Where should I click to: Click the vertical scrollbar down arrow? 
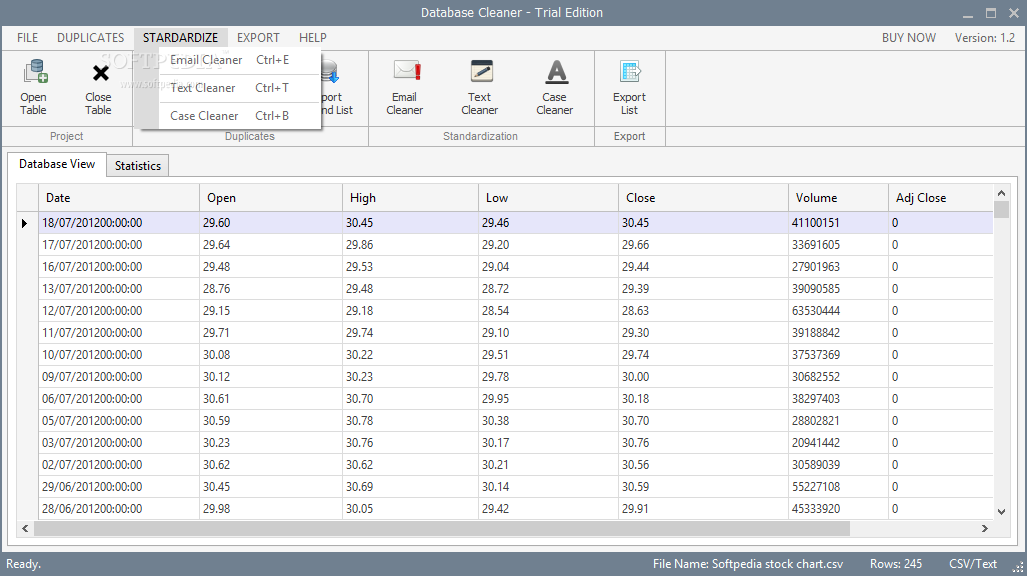(x=1001, y=511)
